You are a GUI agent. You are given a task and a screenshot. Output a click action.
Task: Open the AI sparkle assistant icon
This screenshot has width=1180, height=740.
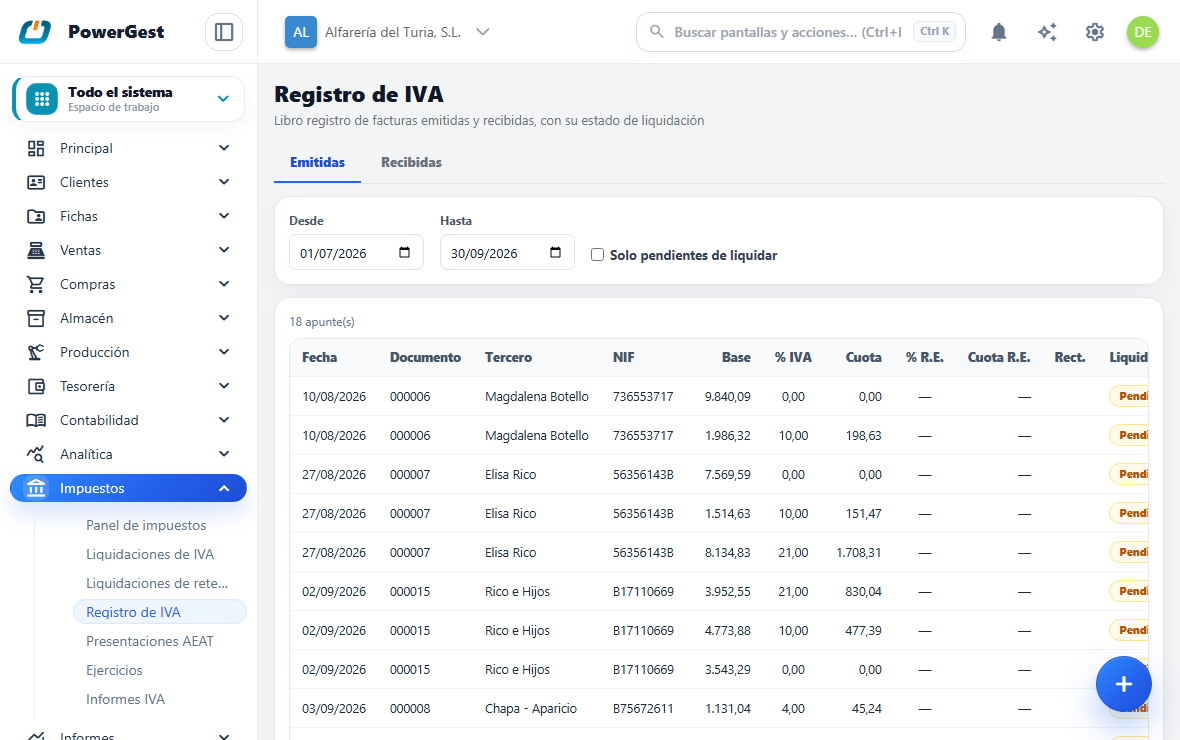pyautogui.click(x=1047, y=32)
